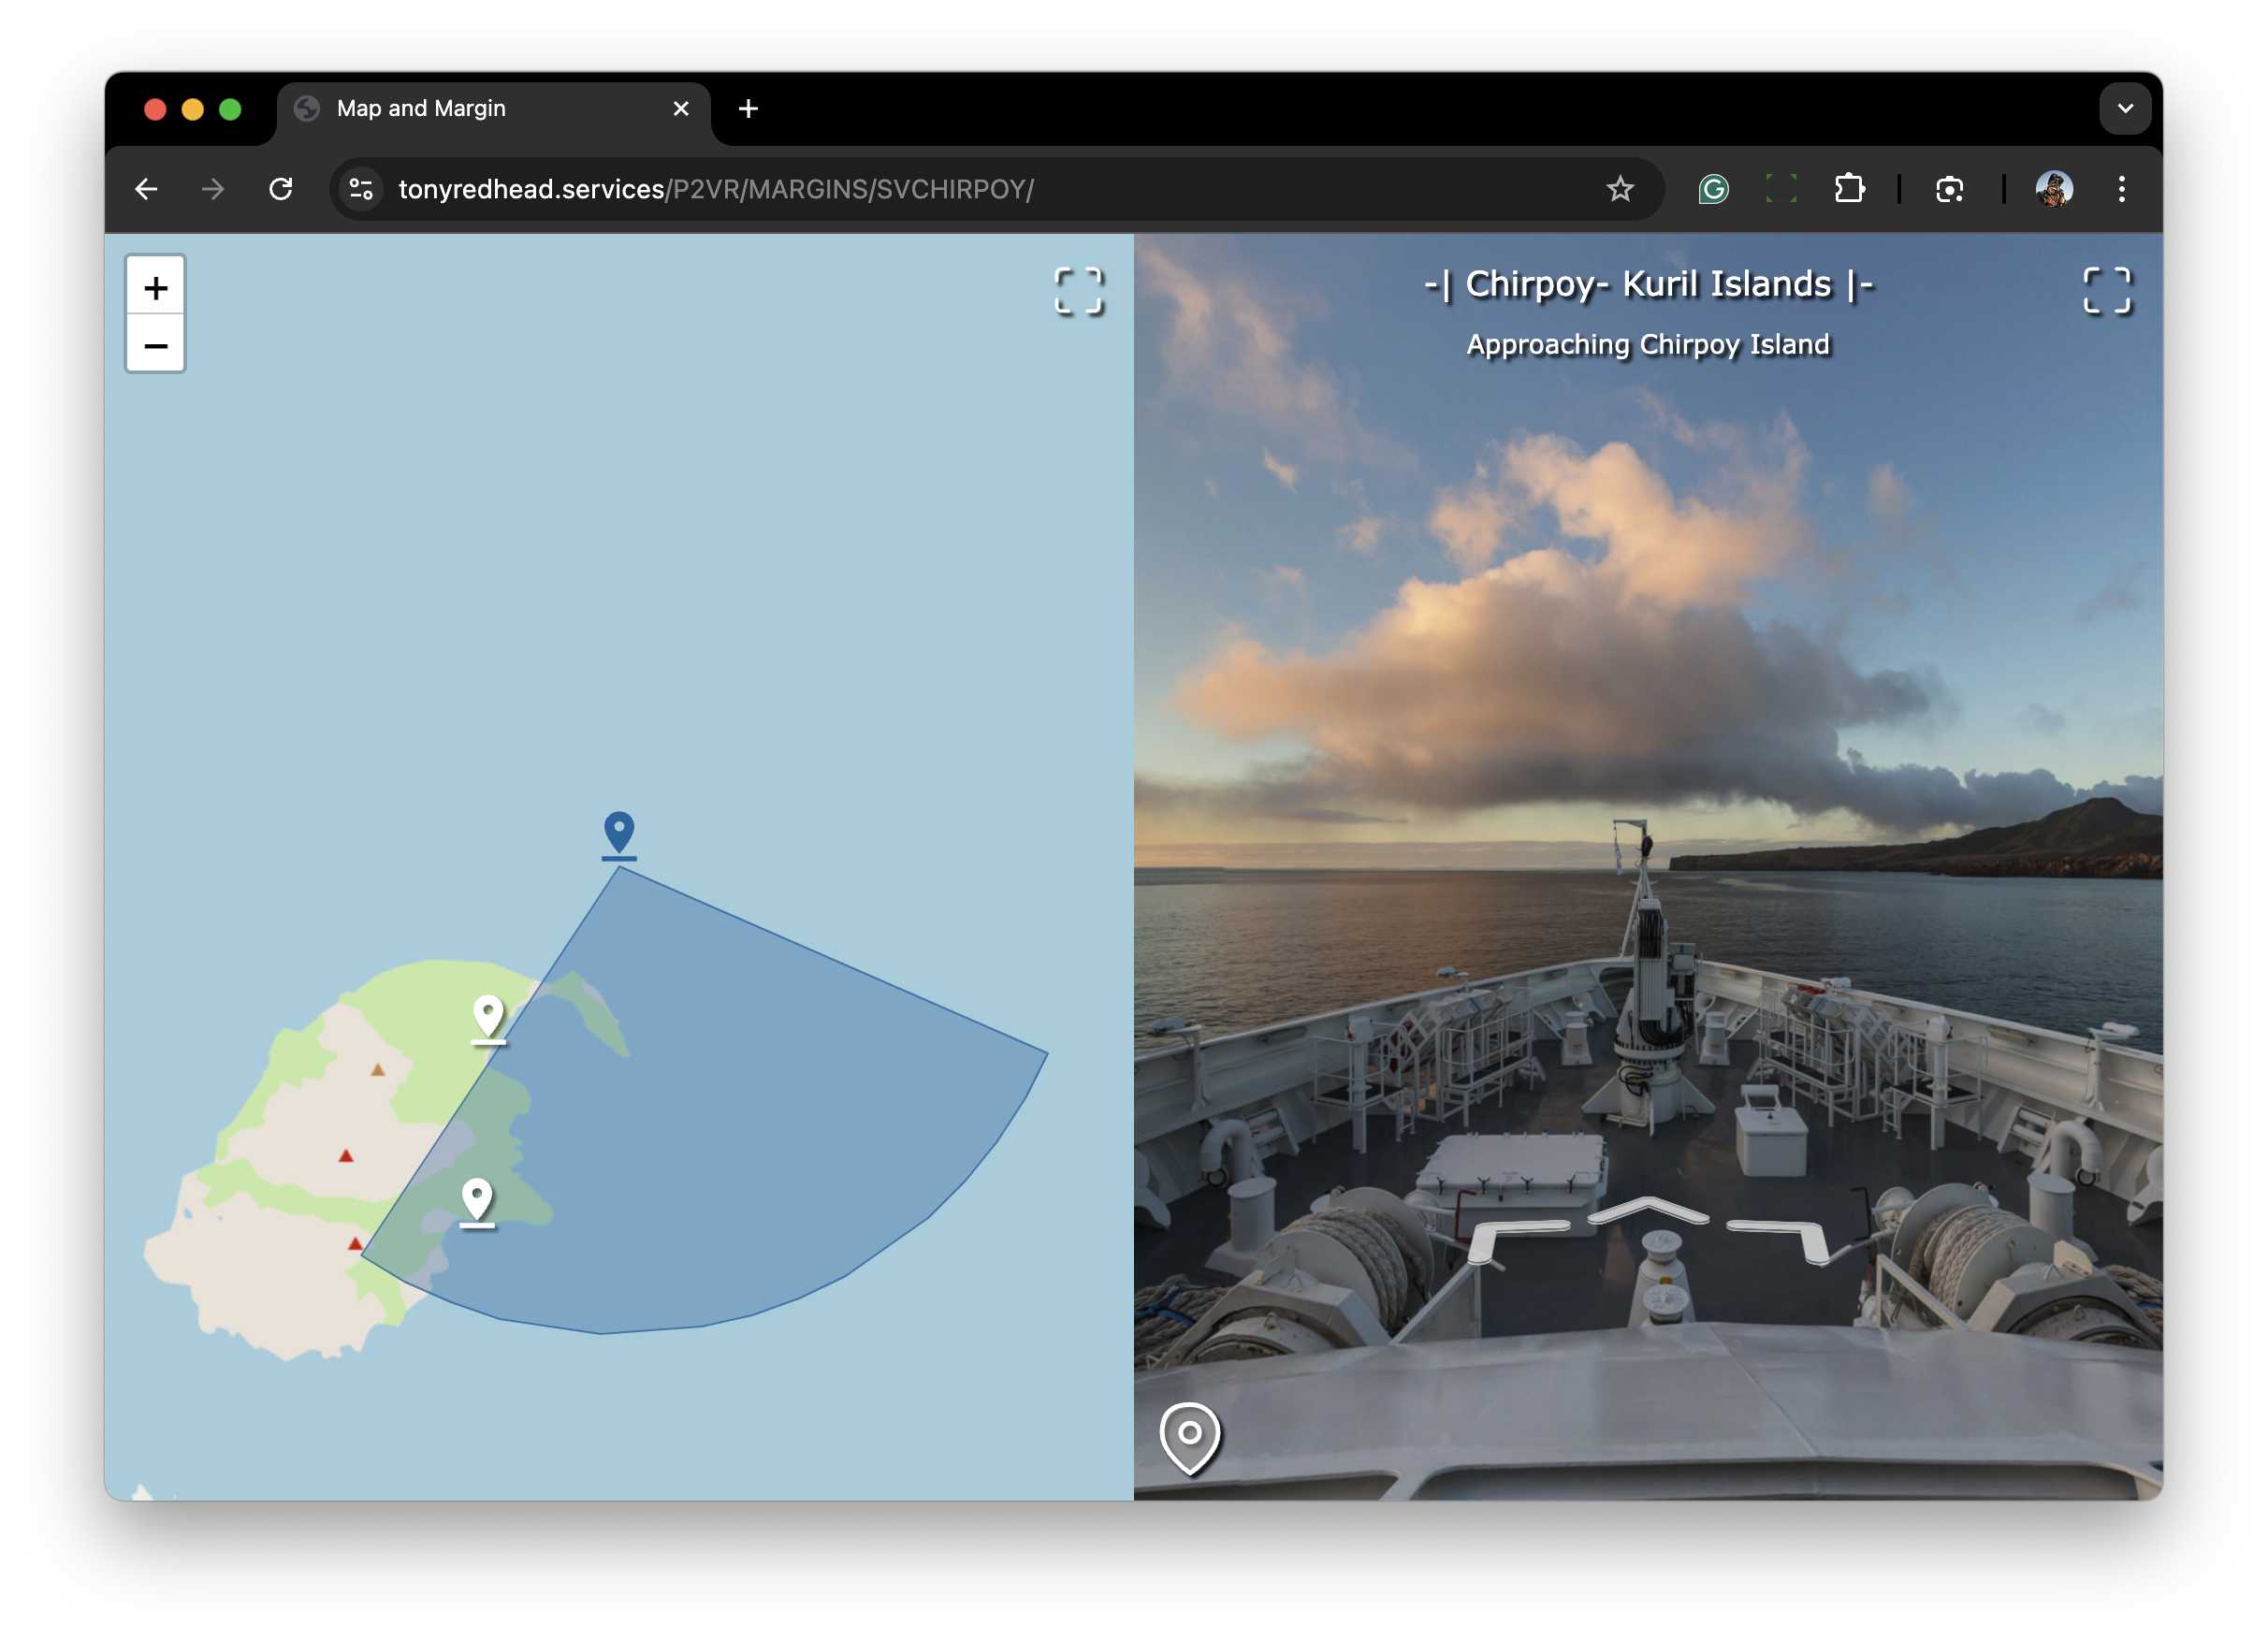
Task: Click the blue active map pin
Action: [x=619, y=832]
